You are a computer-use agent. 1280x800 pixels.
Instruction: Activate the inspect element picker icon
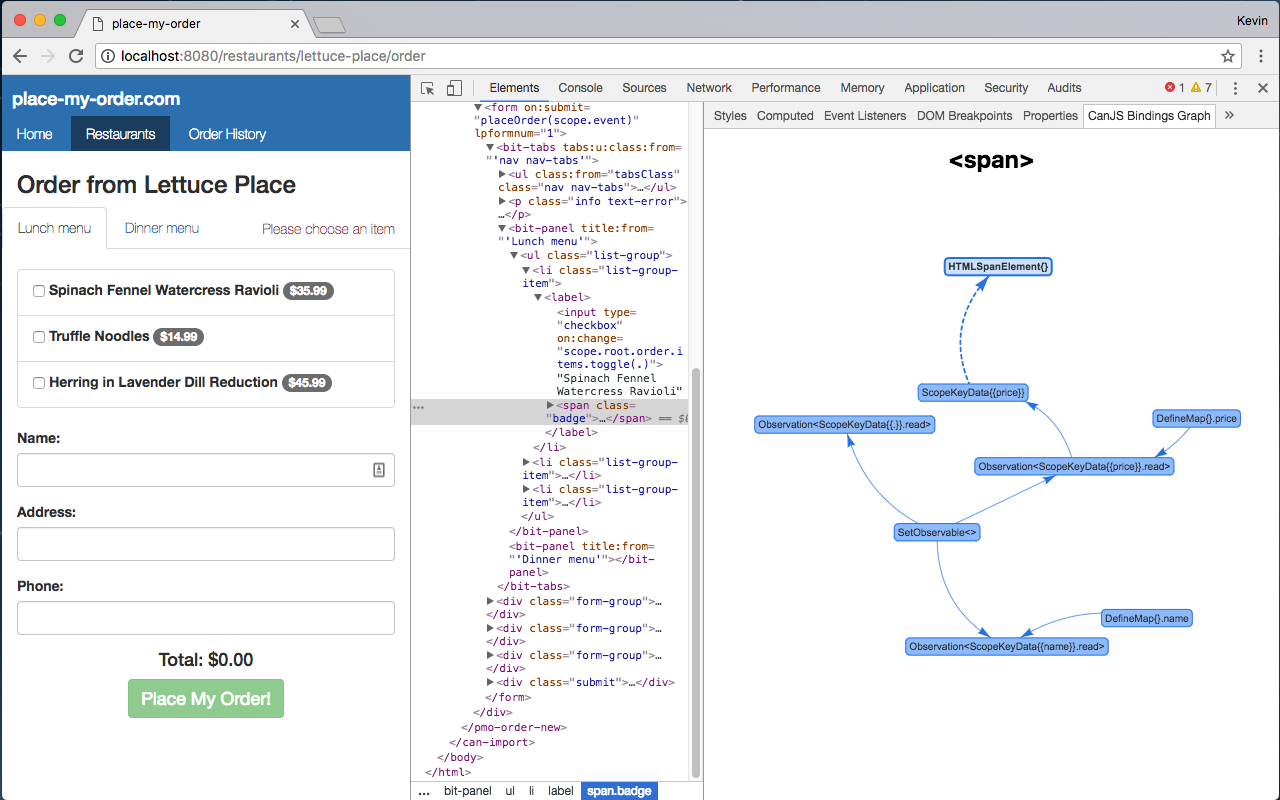pos(428,88)
